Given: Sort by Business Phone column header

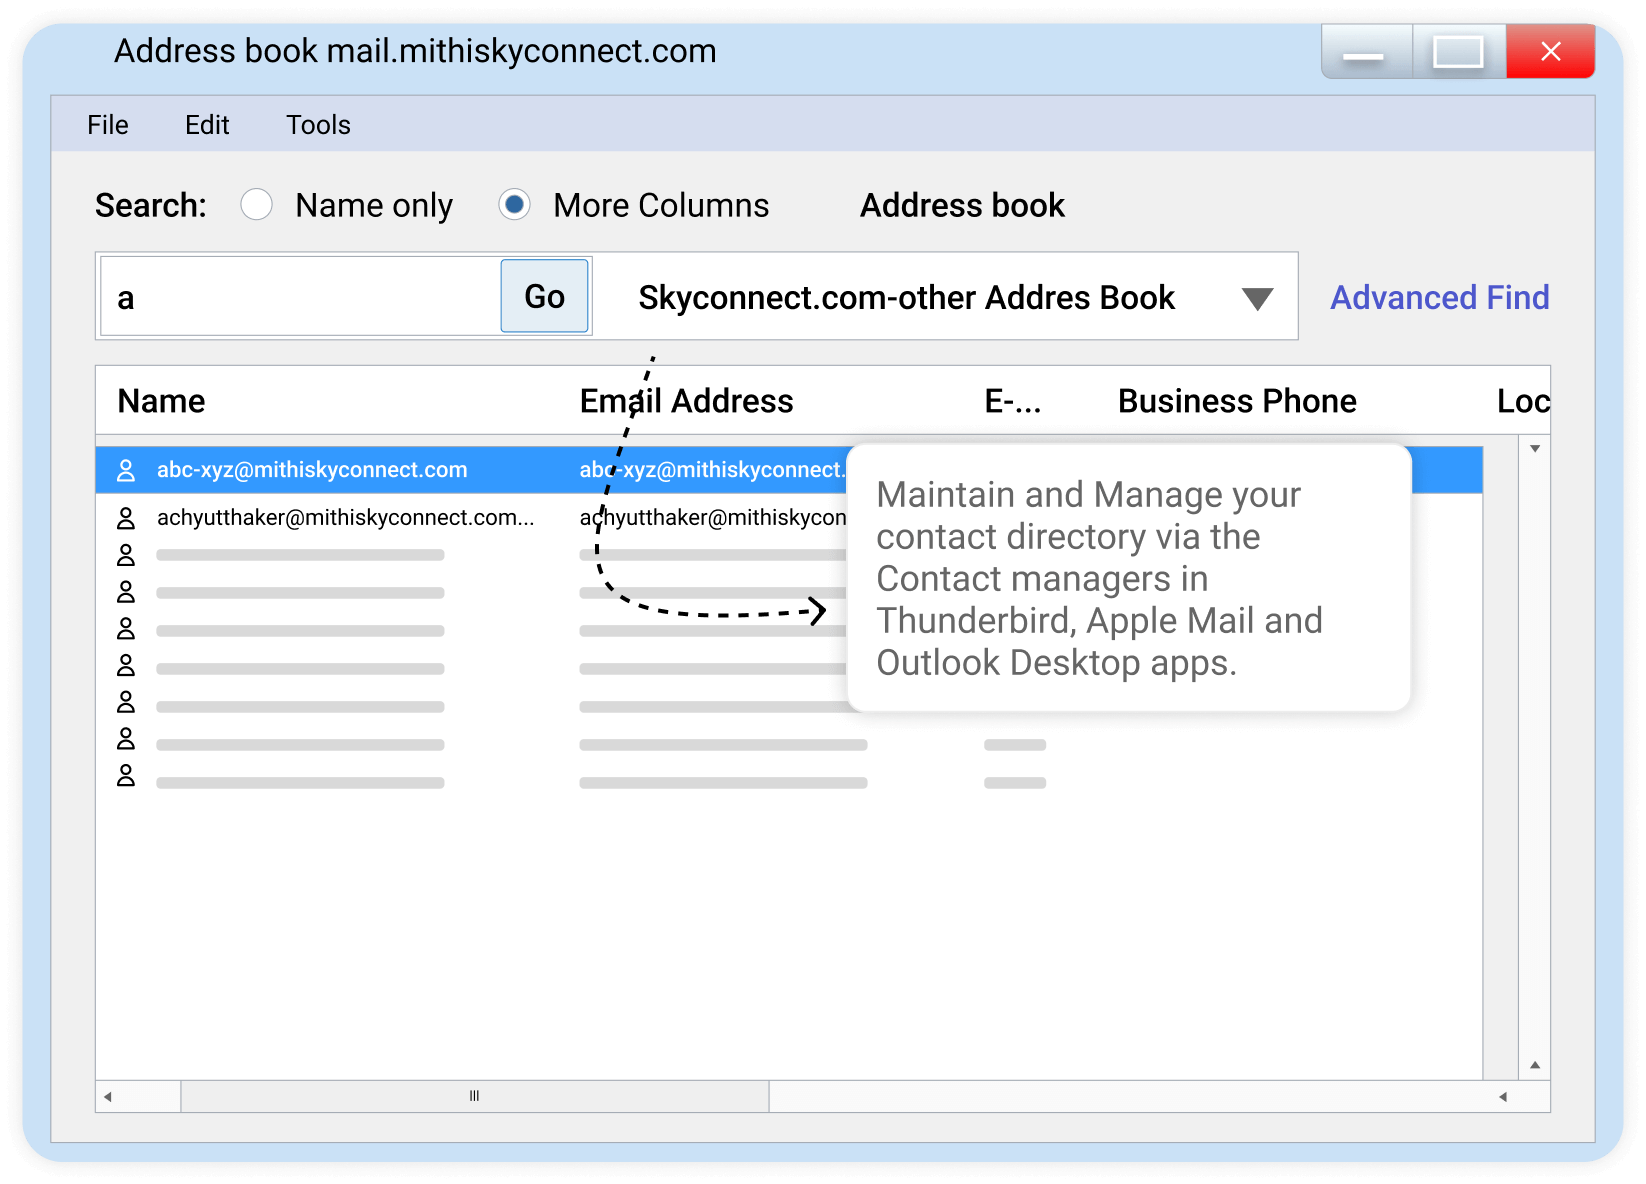Looking at the screenshot, I should [1237, 401].
